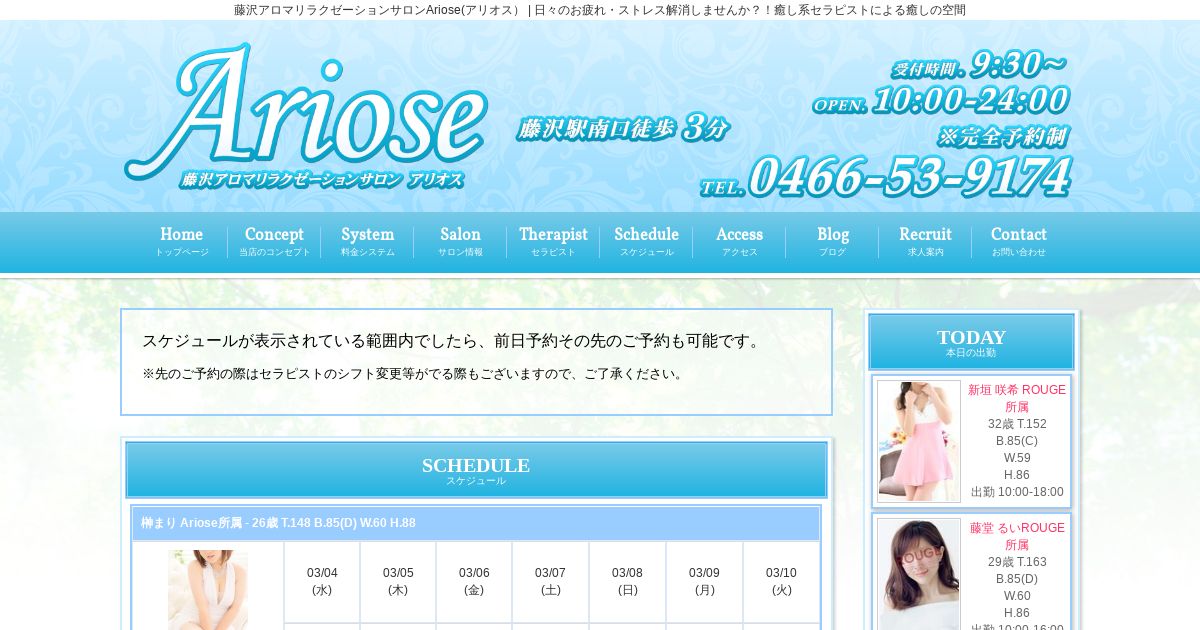Screen dimensions: 1200x630
Task: Click the page title text at top
Action: [600, 10]
